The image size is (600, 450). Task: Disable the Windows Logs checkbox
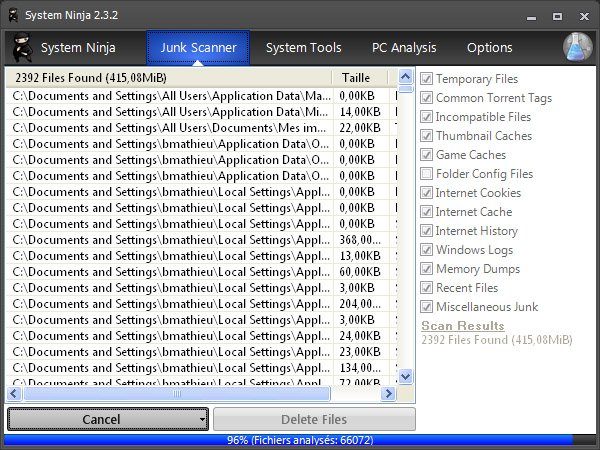pyautogui.click(x=426, y=250)
